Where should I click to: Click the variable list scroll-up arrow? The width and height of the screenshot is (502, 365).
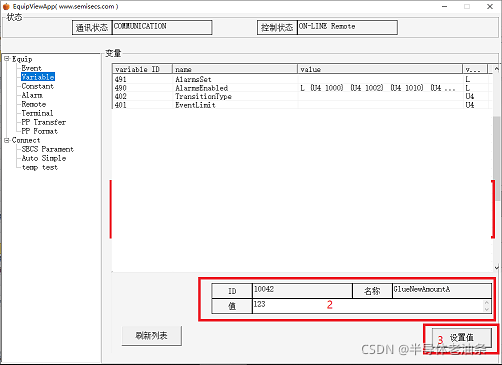[x=497, y=69]
